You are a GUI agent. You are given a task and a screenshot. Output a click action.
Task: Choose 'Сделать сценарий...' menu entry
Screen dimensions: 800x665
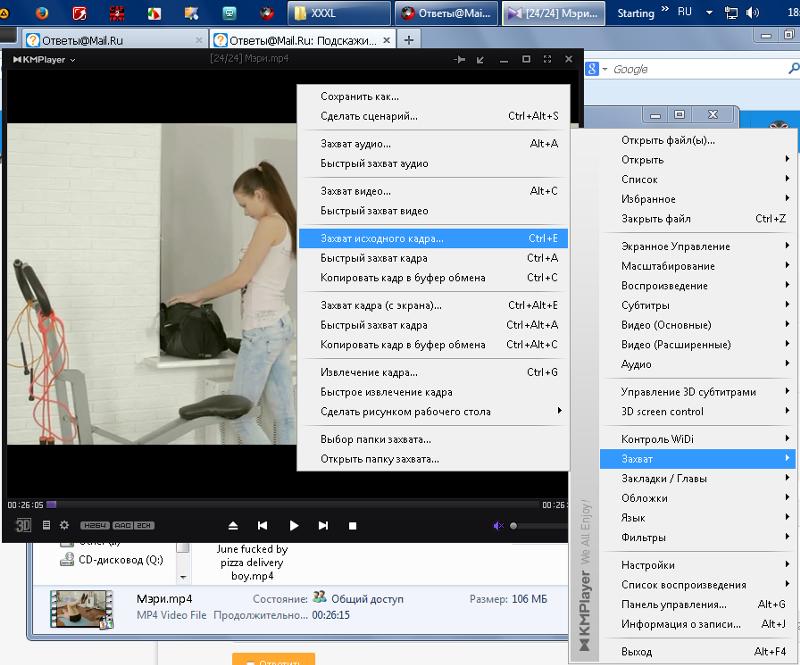(x=433, y=116)
